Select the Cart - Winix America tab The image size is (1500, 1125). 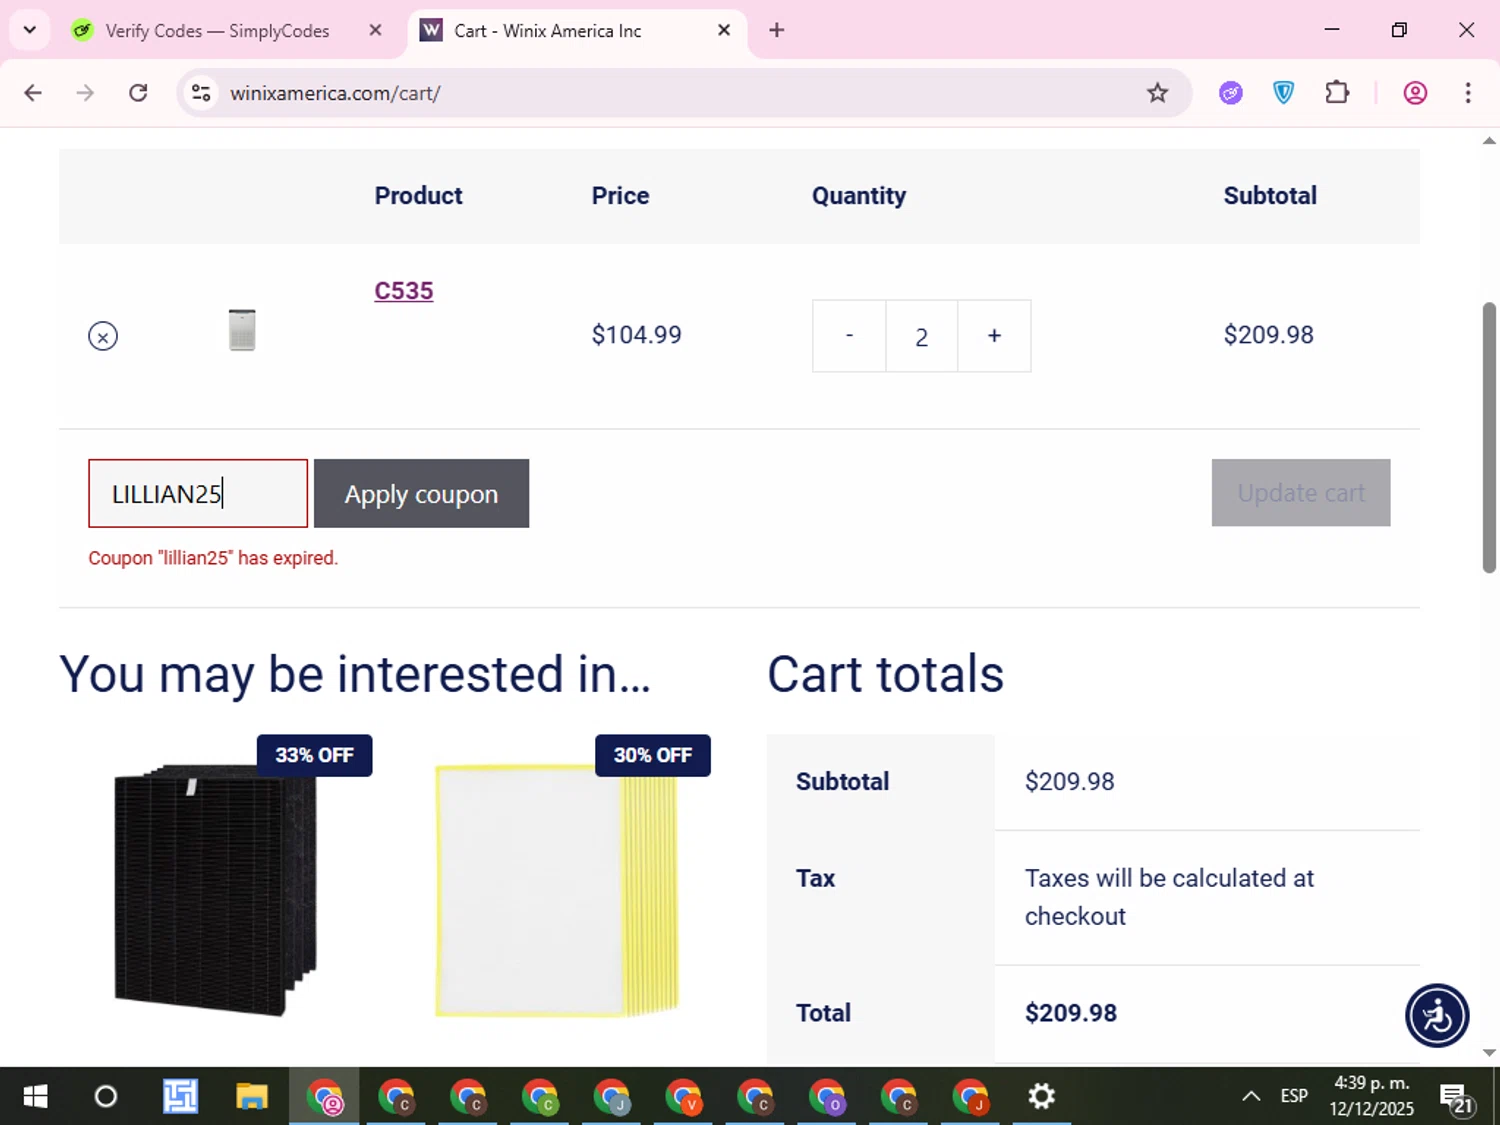click(548, 31)
